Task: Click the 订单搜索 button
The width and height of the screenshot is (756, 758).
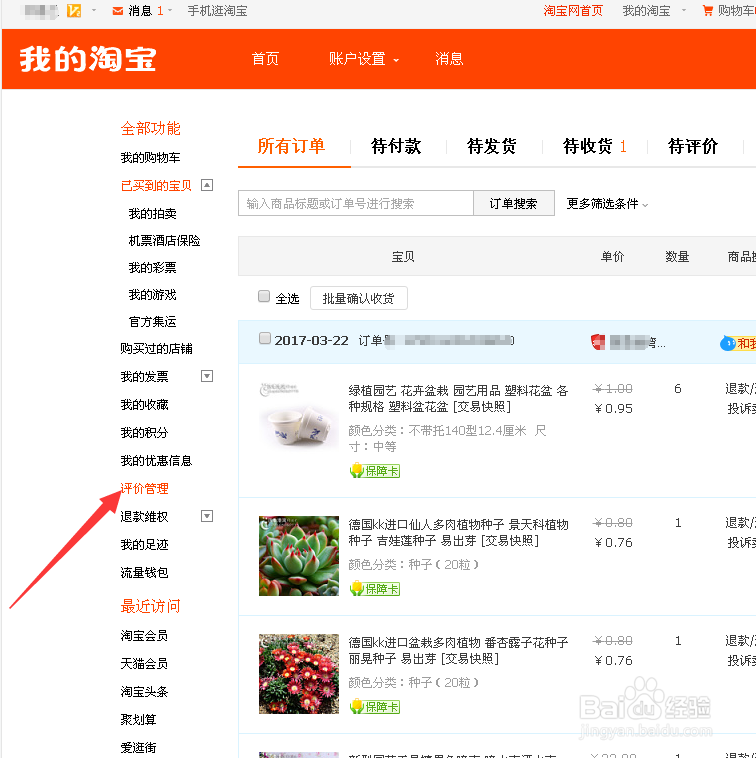Action: tap(513, 204)
